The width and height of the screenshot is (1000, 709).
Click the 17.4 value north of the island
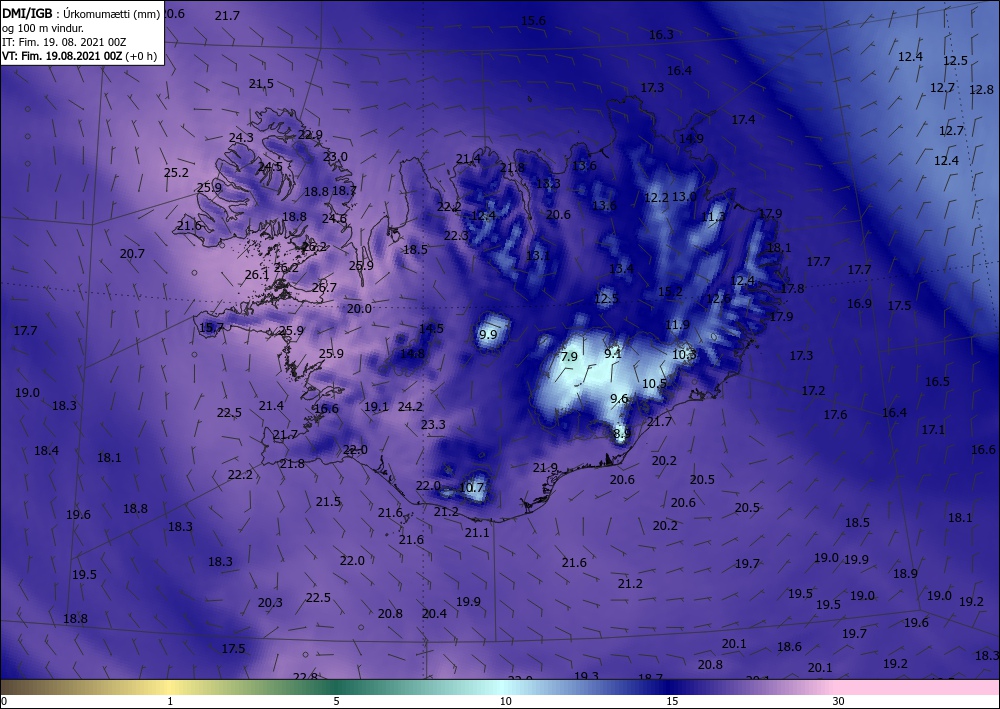743,119
